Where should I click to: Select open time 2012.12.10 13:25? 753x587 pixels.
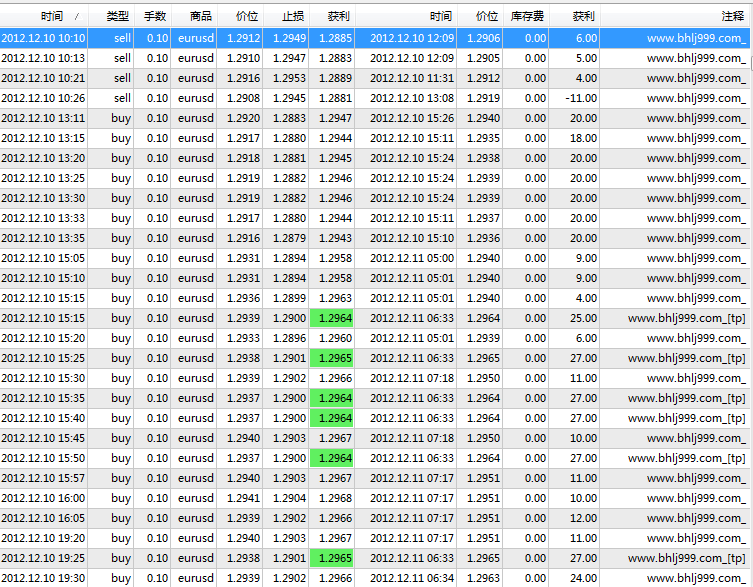pos(43,178)
